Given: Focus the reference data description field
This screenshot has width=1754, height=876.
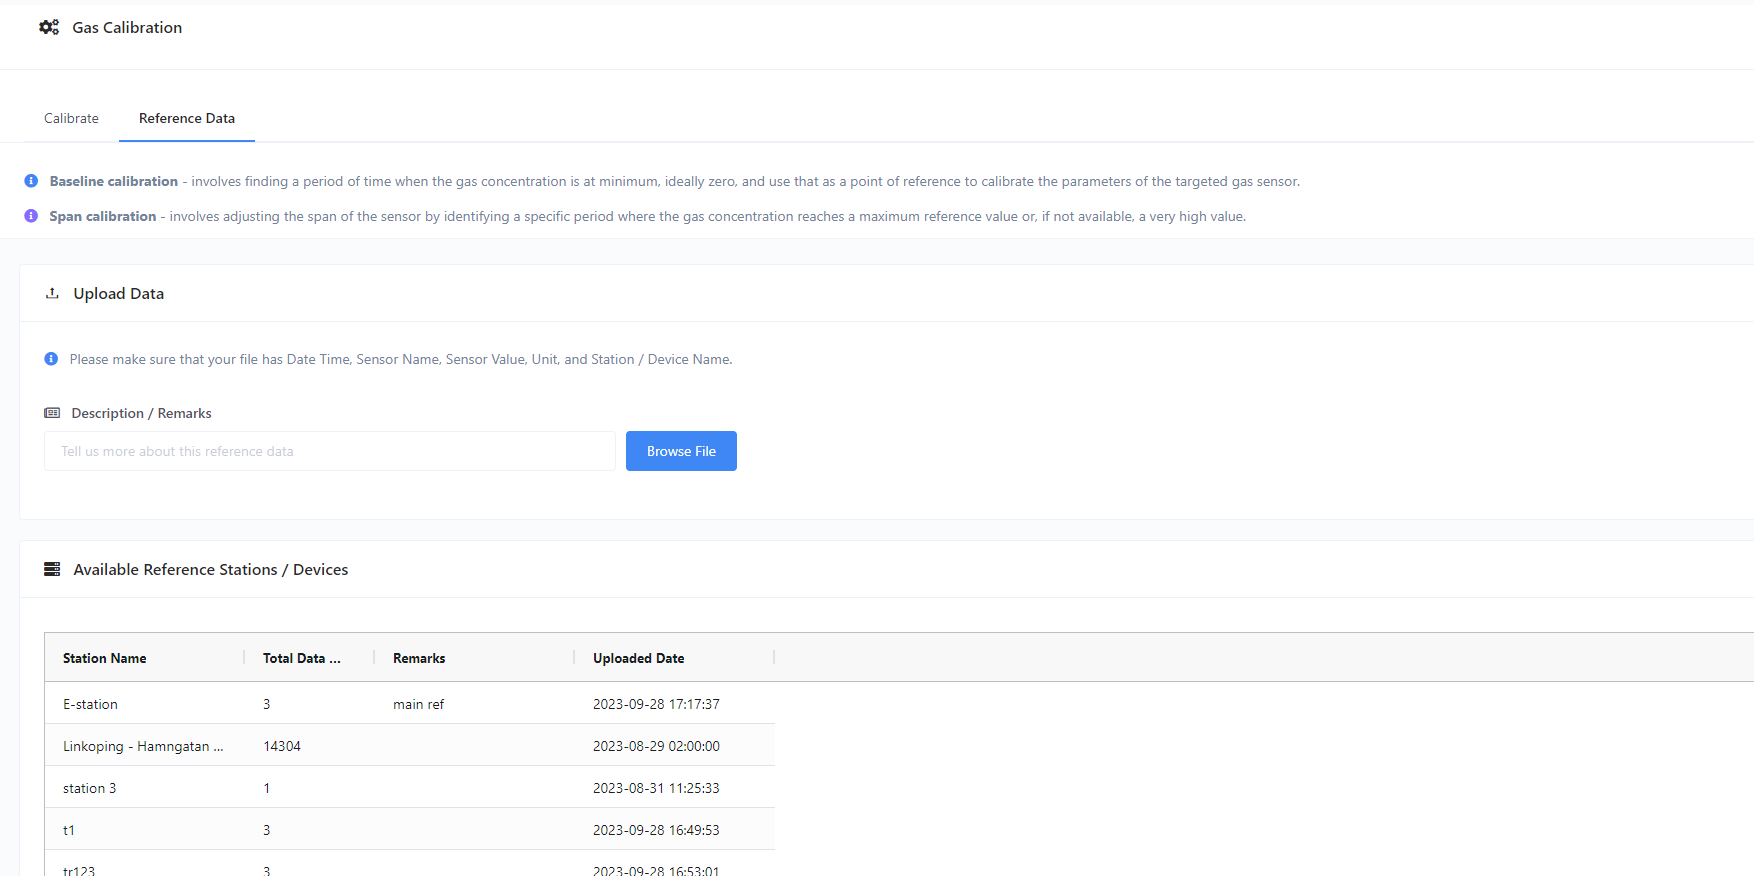Looking at the screenshot, I should [x=330, y=451].
